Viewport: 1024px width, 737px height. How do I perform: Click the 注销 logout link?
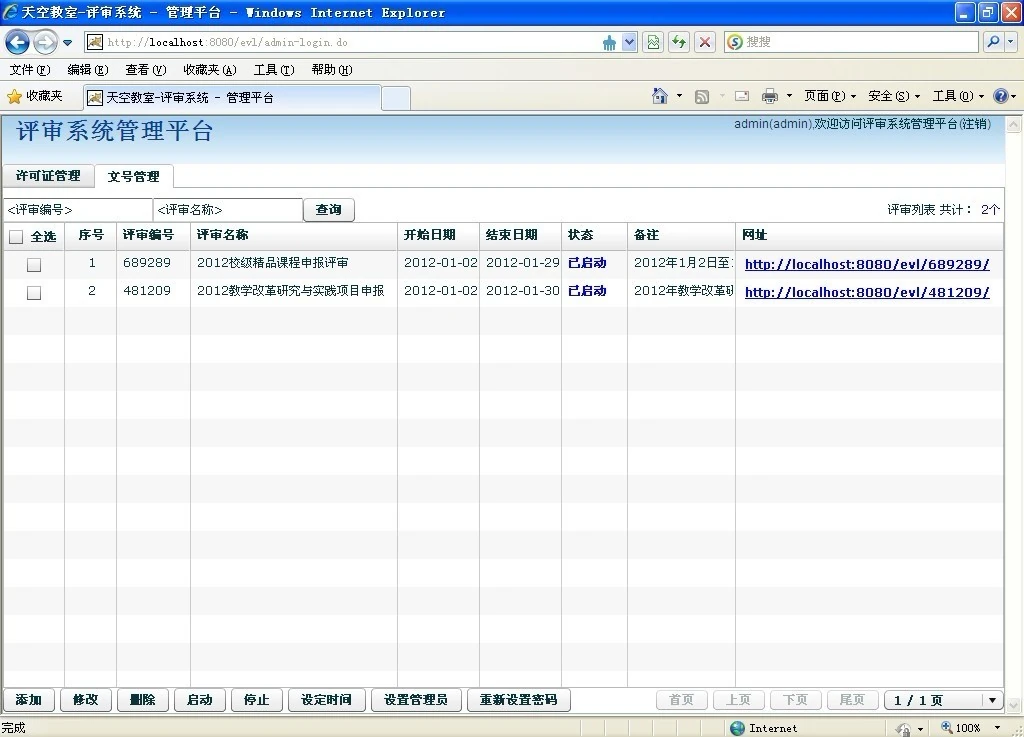[975, 124]
